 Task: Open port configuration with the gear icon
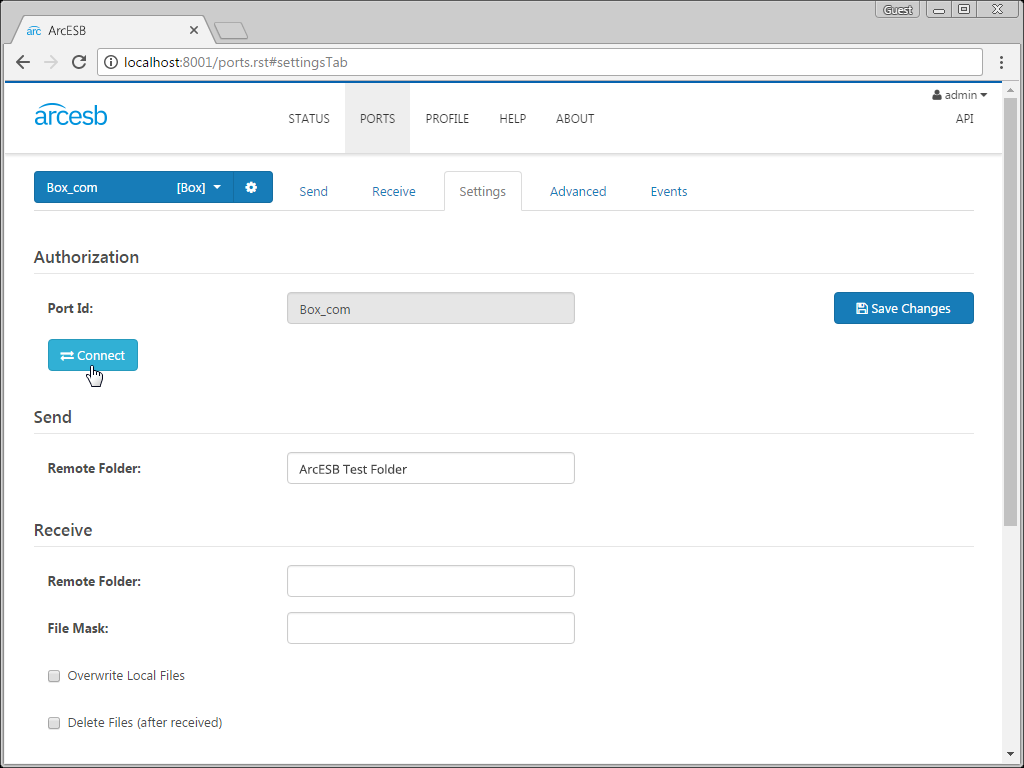[251, 187]
